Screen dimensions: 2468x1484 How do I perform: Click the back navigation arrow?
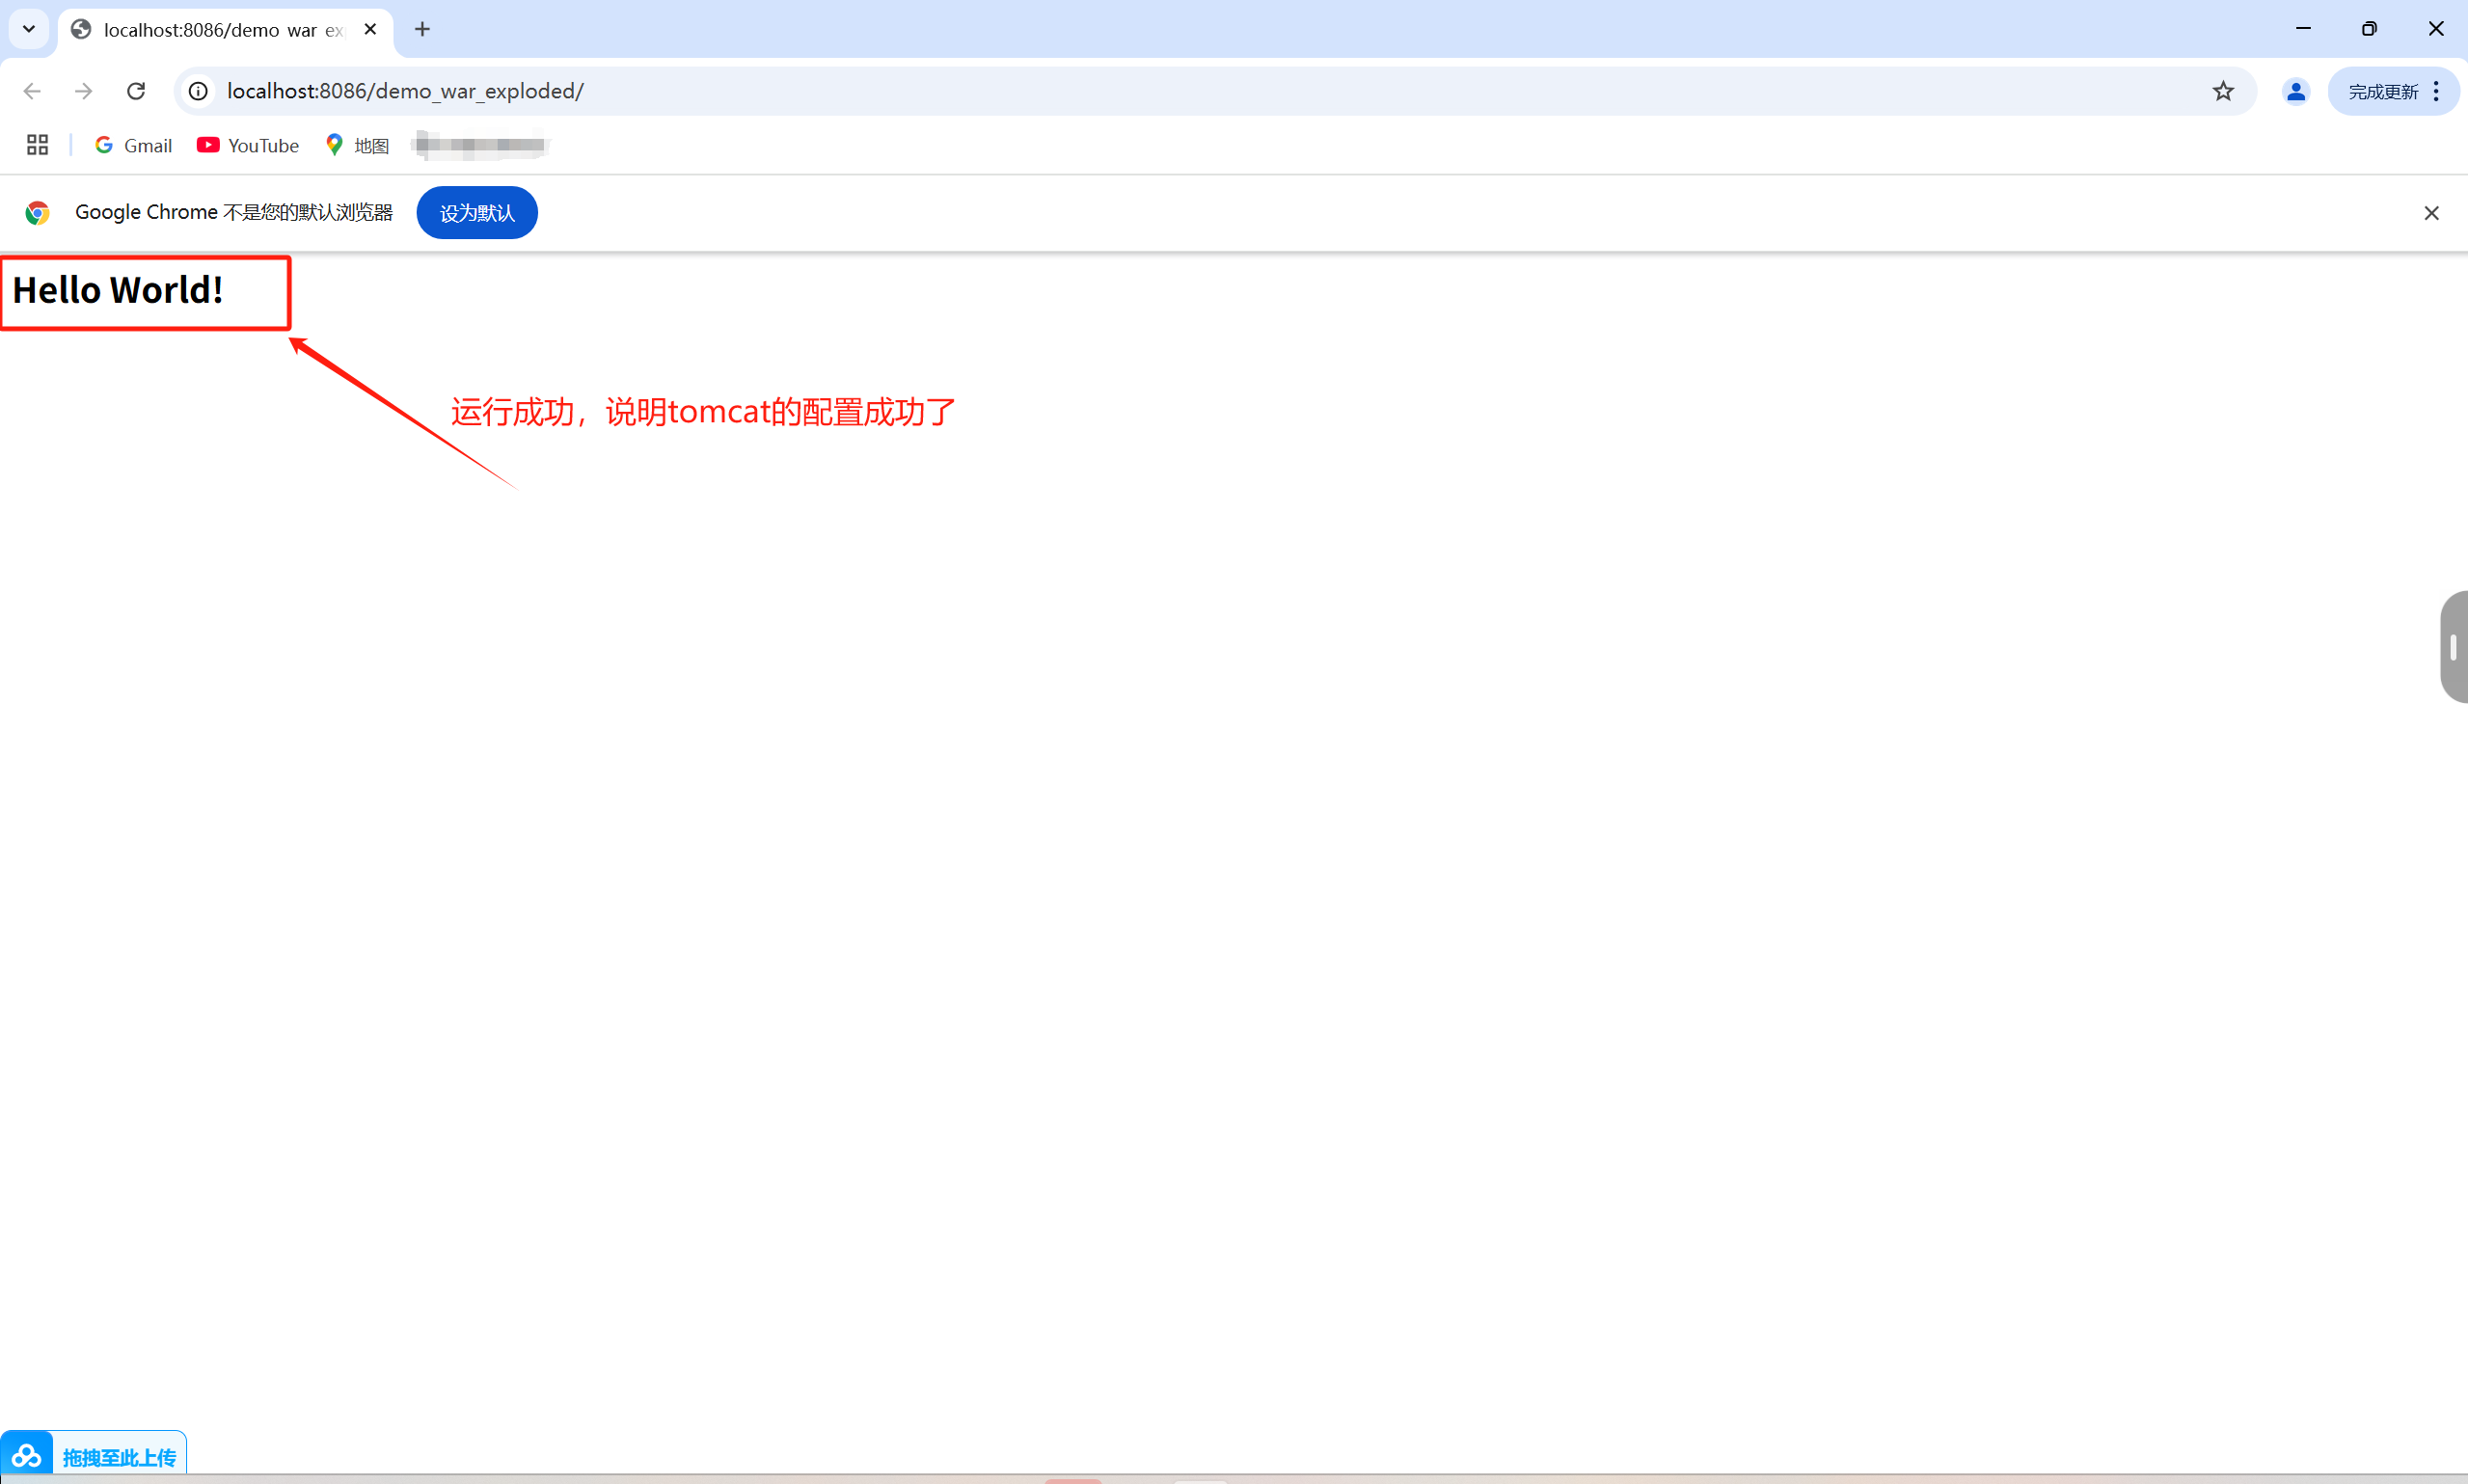coord(32,91)
